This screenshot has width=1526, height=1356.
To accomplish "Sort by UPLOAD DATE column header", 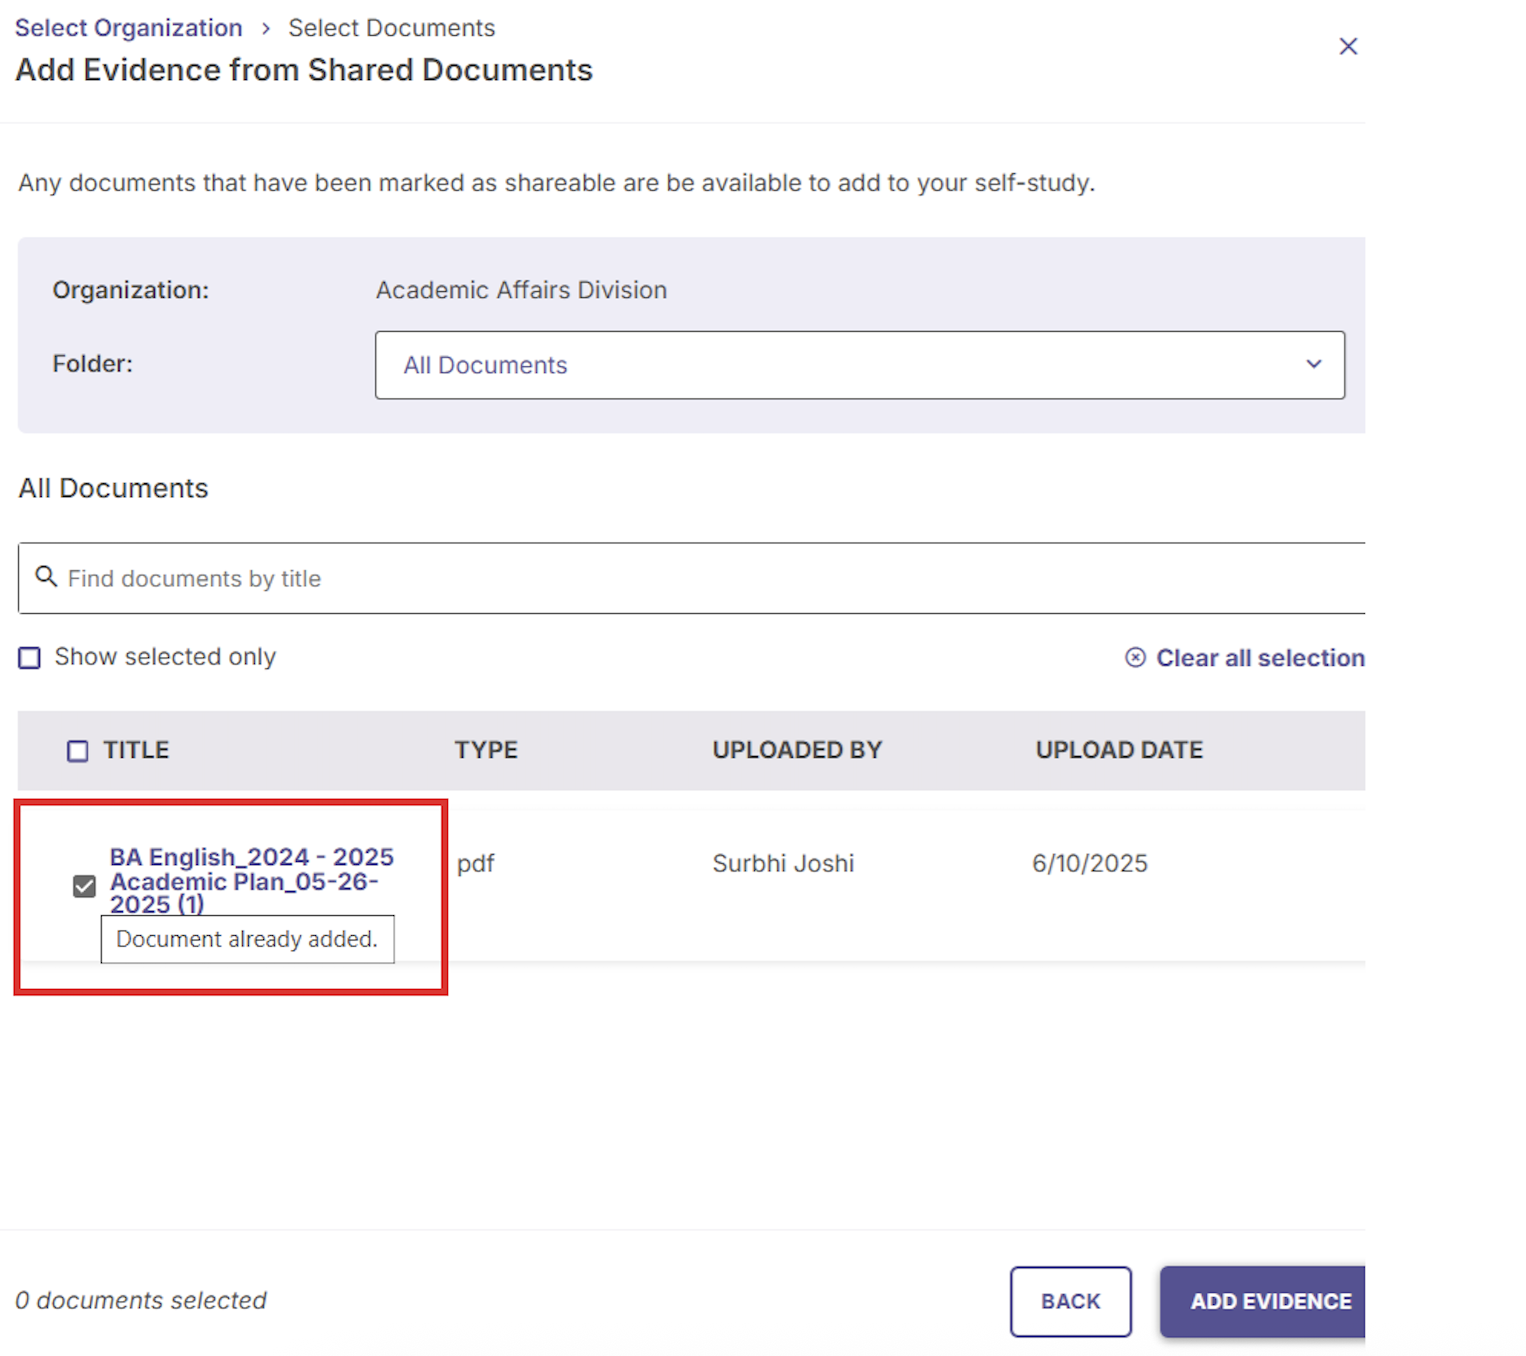I will [1119, 750].
